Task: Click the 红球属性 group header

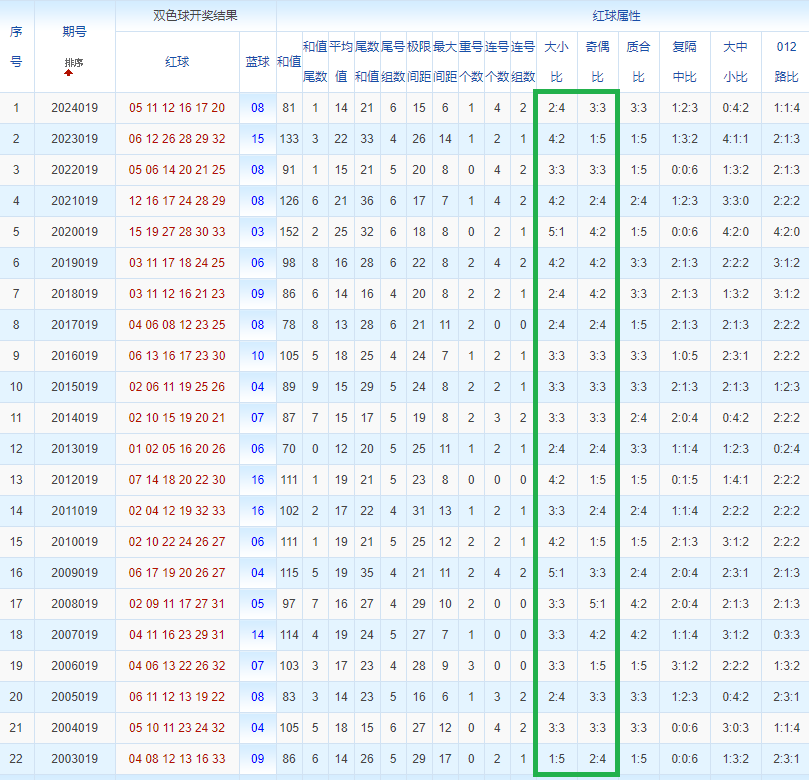Action: coord(616,16)
